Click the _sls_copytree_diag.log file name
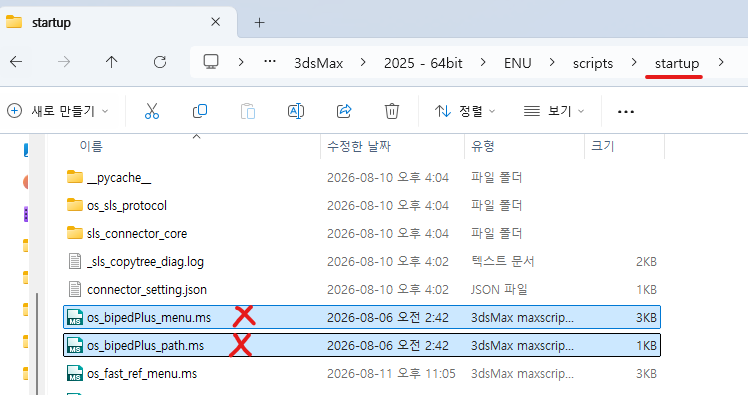748x395 pixels. [145, 262]
